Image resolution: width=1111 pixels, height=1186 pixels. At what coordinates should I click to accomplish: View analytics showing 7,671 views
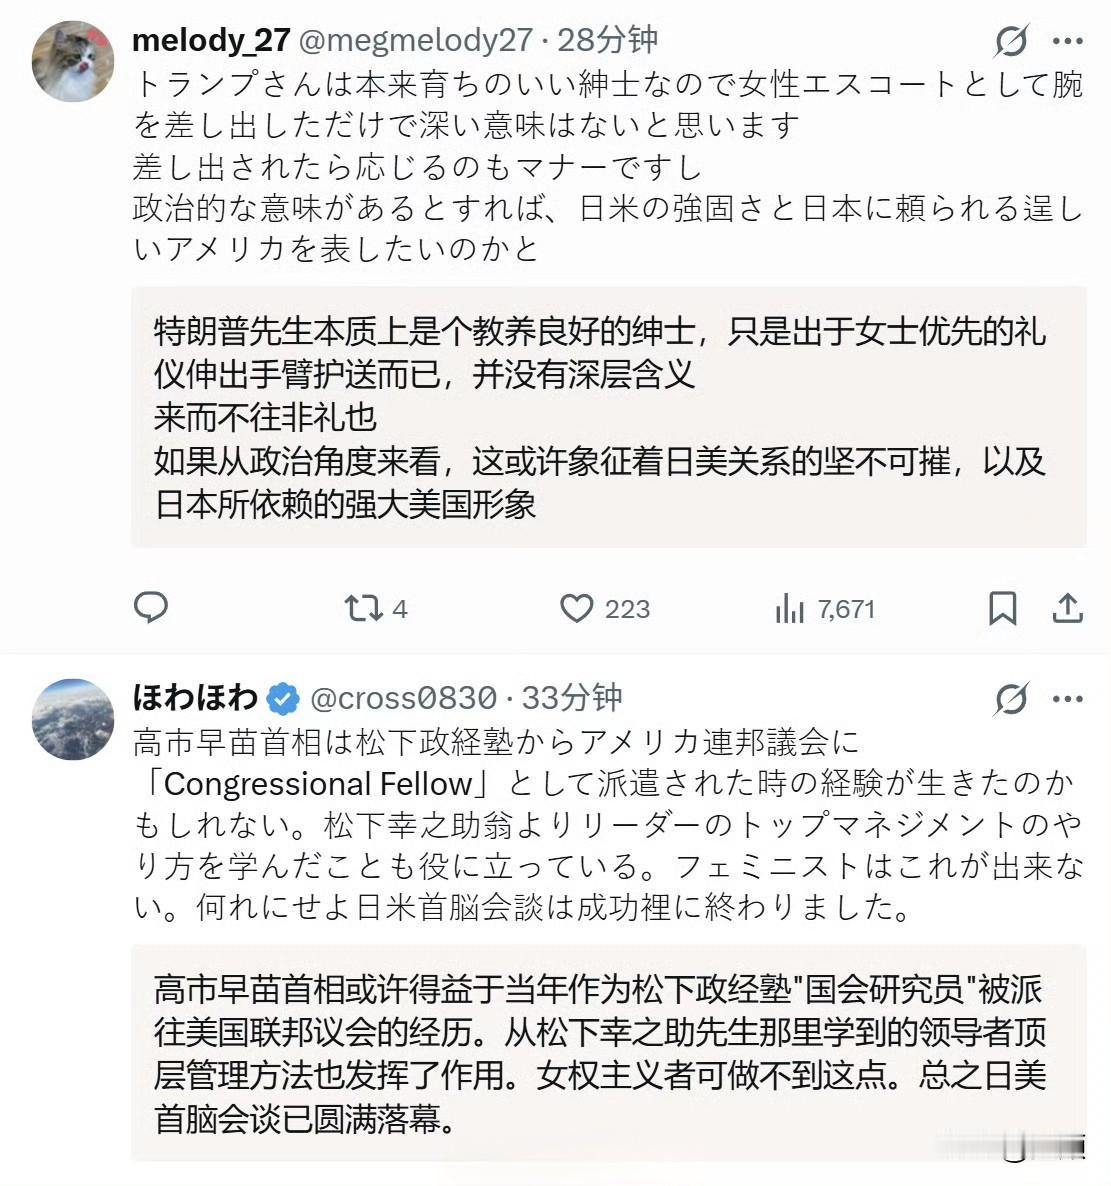(790, 608)
